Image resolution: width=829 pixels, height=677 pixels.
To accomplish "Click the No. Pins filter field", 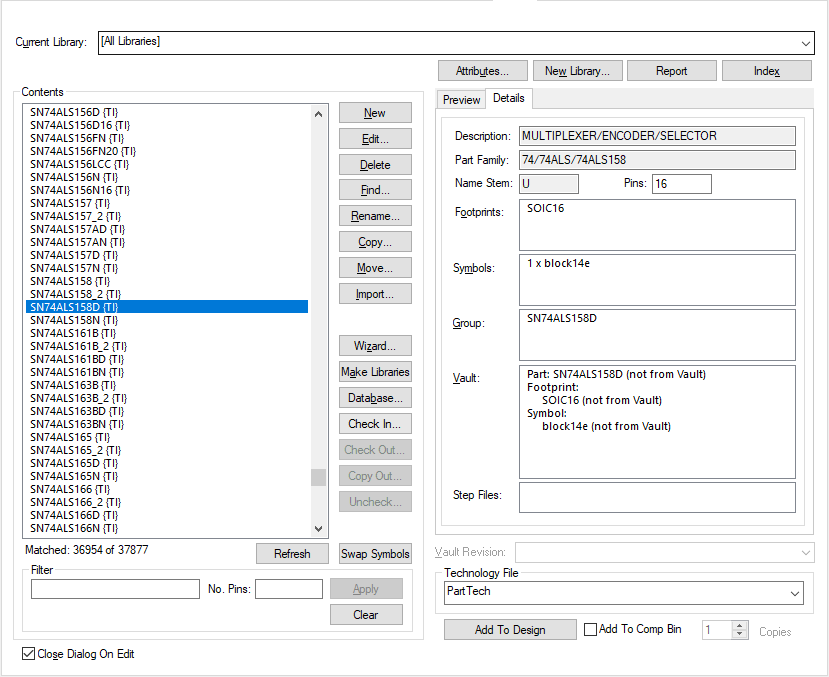I will (x=288, y=589).
